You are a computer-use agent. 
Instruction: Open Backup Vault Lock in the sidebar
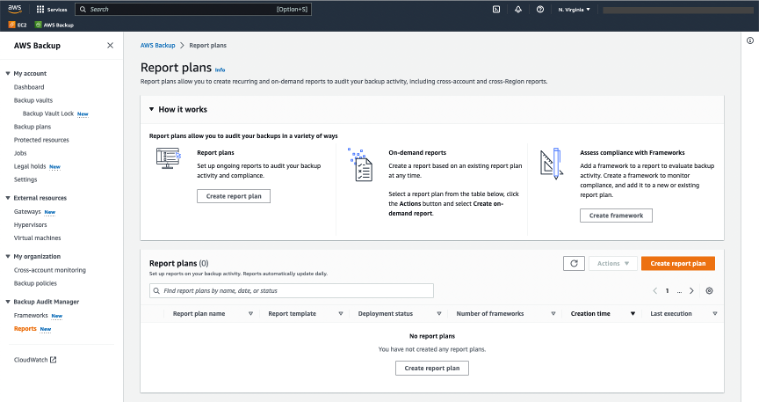[x=48, y=113]
